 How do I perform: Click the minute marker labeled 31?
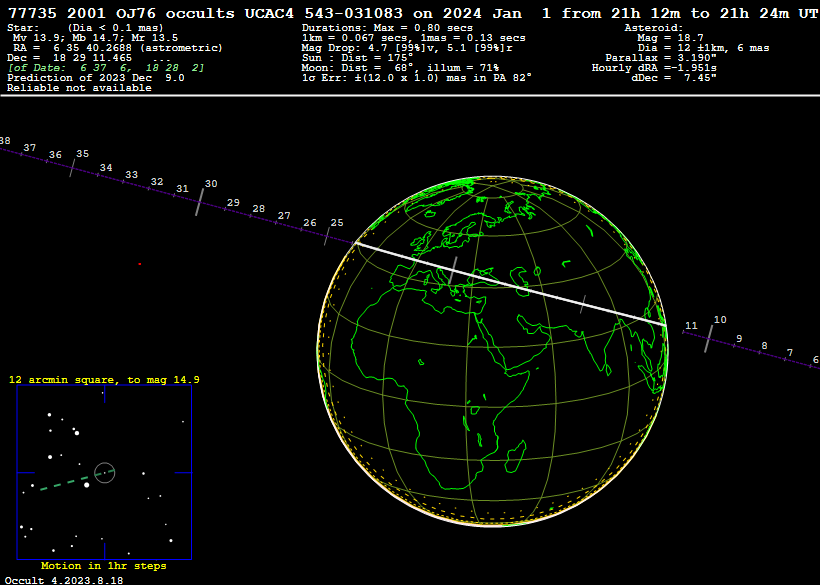(x=183, y=189)
